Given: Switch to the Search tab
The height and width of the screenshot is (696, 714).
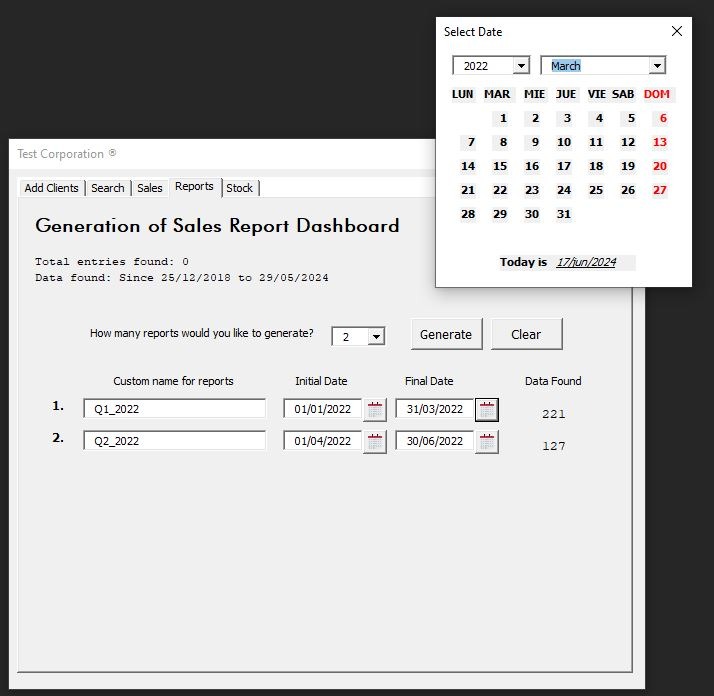Looking at the screenshot, I should 108,188.
